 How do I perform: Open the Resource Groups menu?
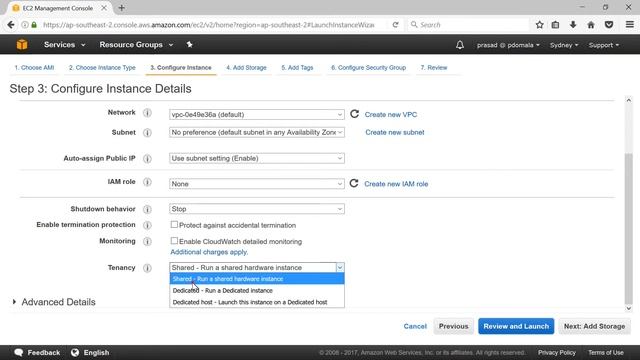point(136,44)
